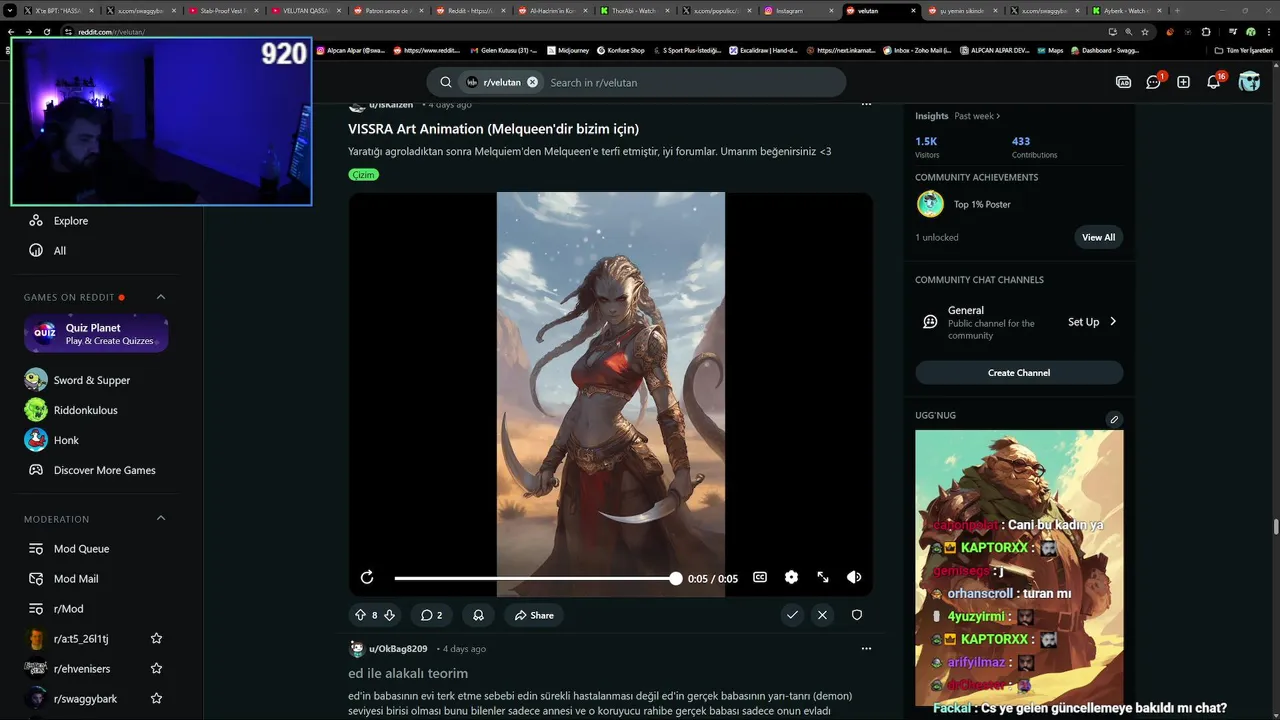Collapse the Games on Reddit section

160,297
